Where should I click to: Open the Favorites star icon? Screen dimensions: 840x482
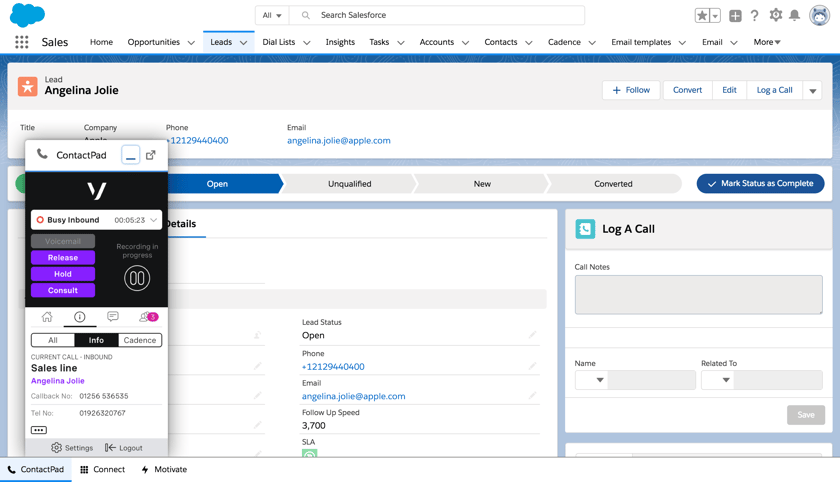(x=702, y=16)
